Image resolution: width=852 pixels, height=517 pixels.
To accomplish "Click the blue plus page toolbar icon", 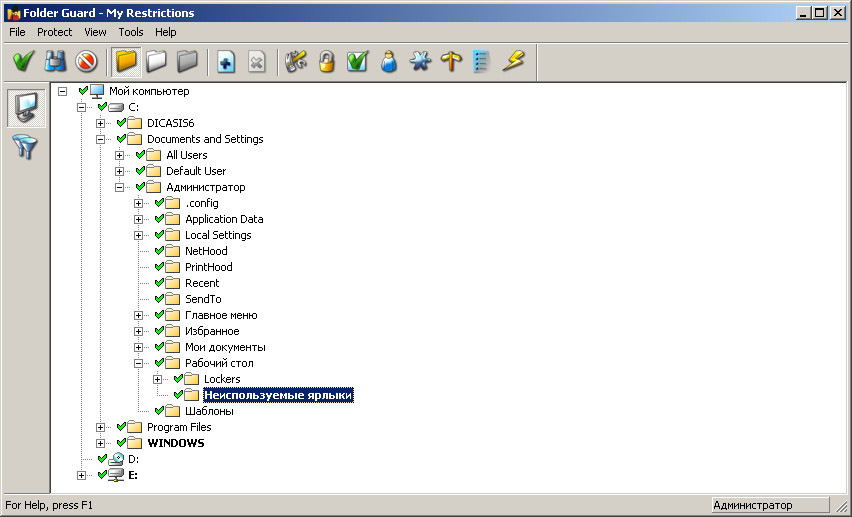I will (x=226, y=61).
